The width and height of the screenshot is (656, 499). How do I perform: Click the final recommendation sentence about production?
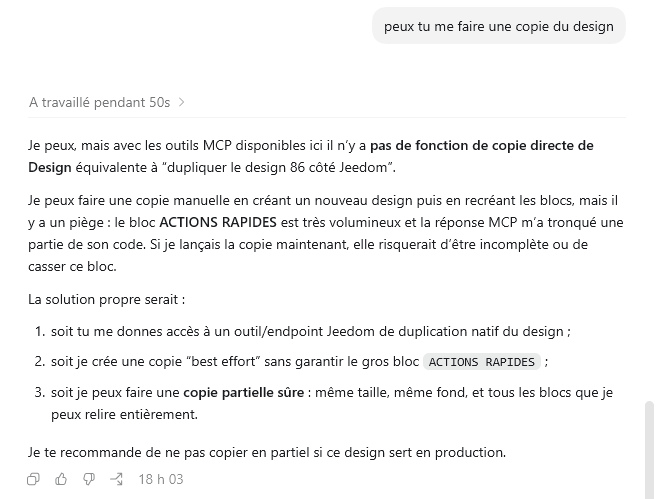pos(267,452)
